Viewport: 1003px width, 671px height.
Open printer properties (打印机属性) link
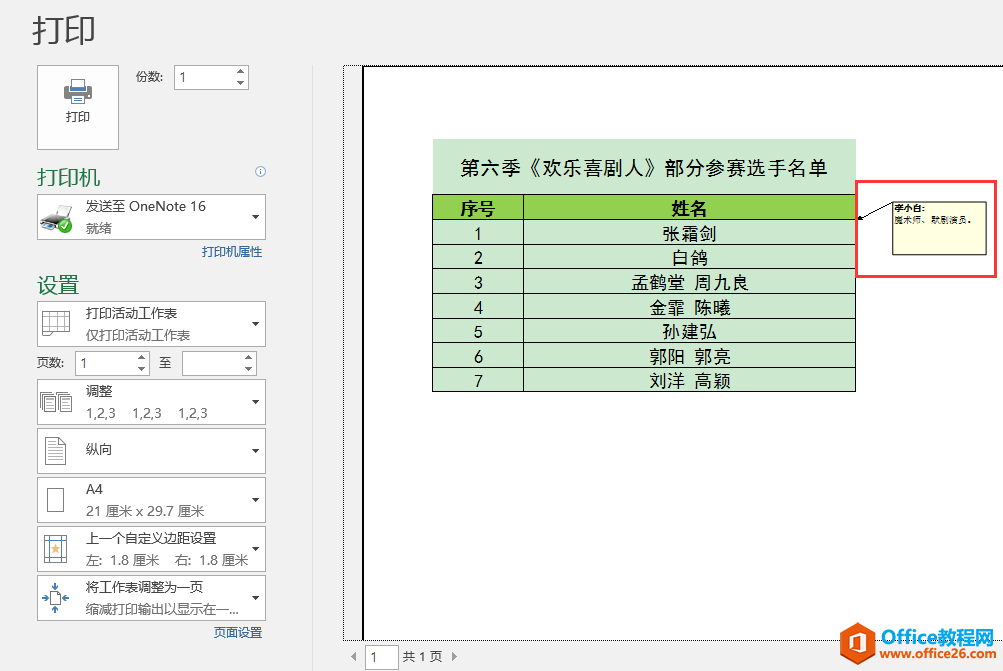(231, 252)
